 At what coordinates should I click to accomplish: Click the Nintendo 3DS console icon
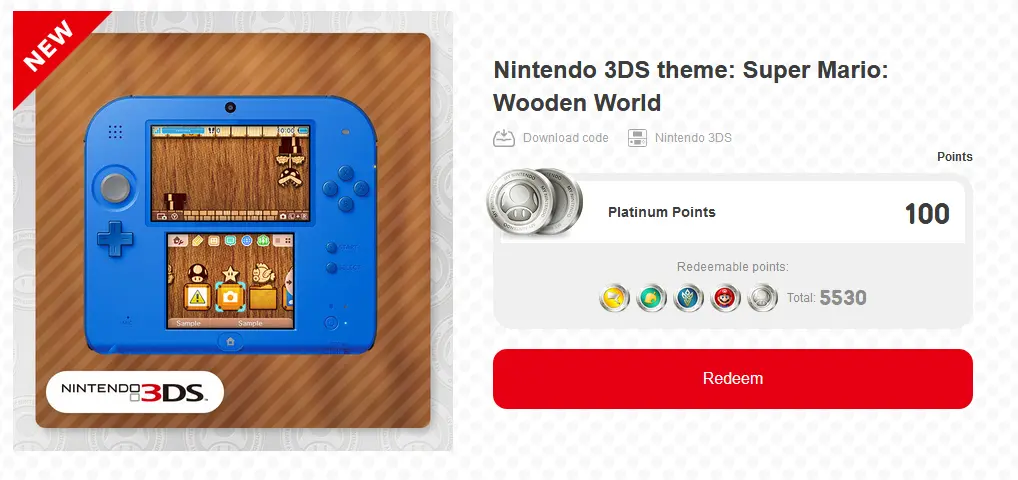tap(638, 138)
